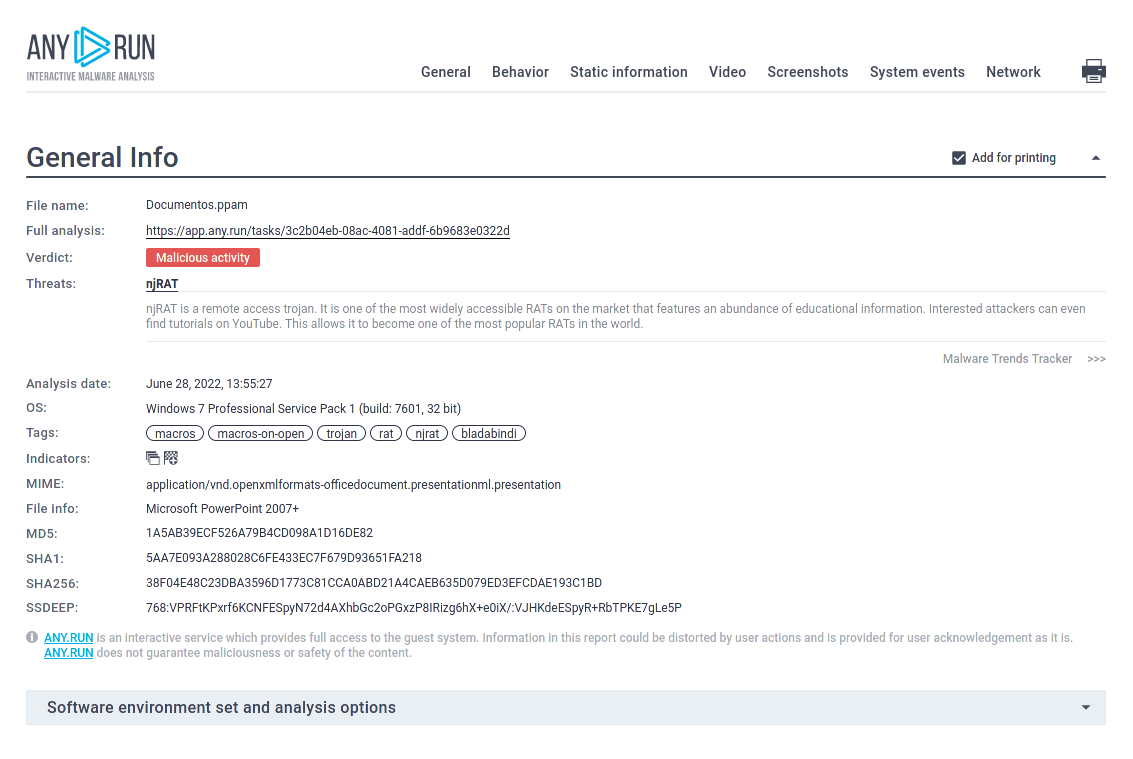Expand Software environment set and analysis options
Image resolution: width=1133 pixels, height=759 pixels.
(1085, 707)
